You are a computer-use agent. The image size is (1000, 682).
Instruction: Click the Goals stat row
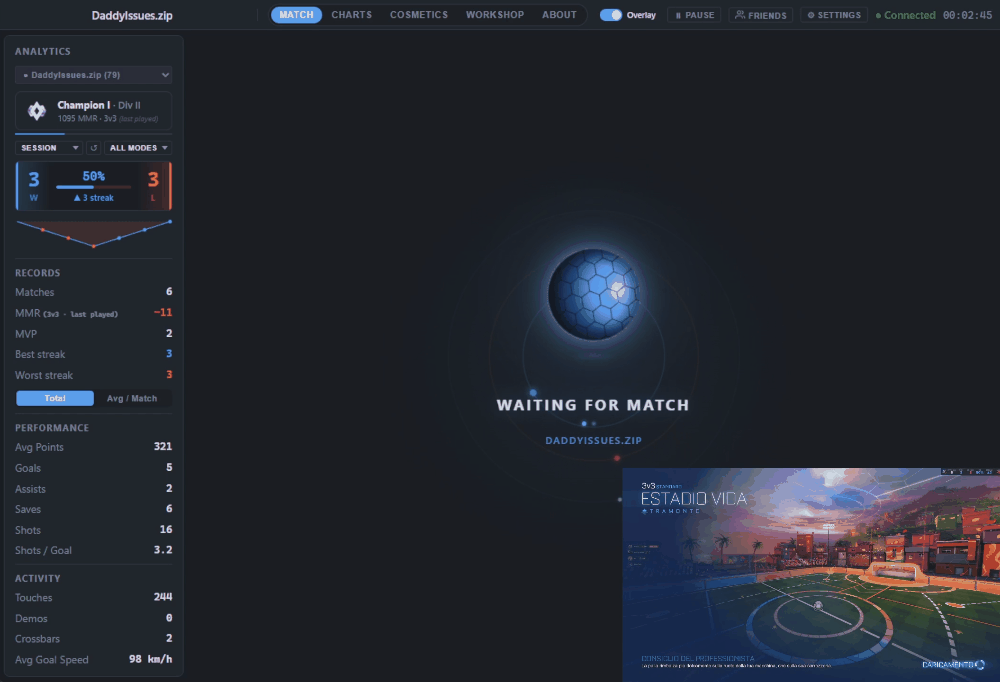[x=94, y=468]
